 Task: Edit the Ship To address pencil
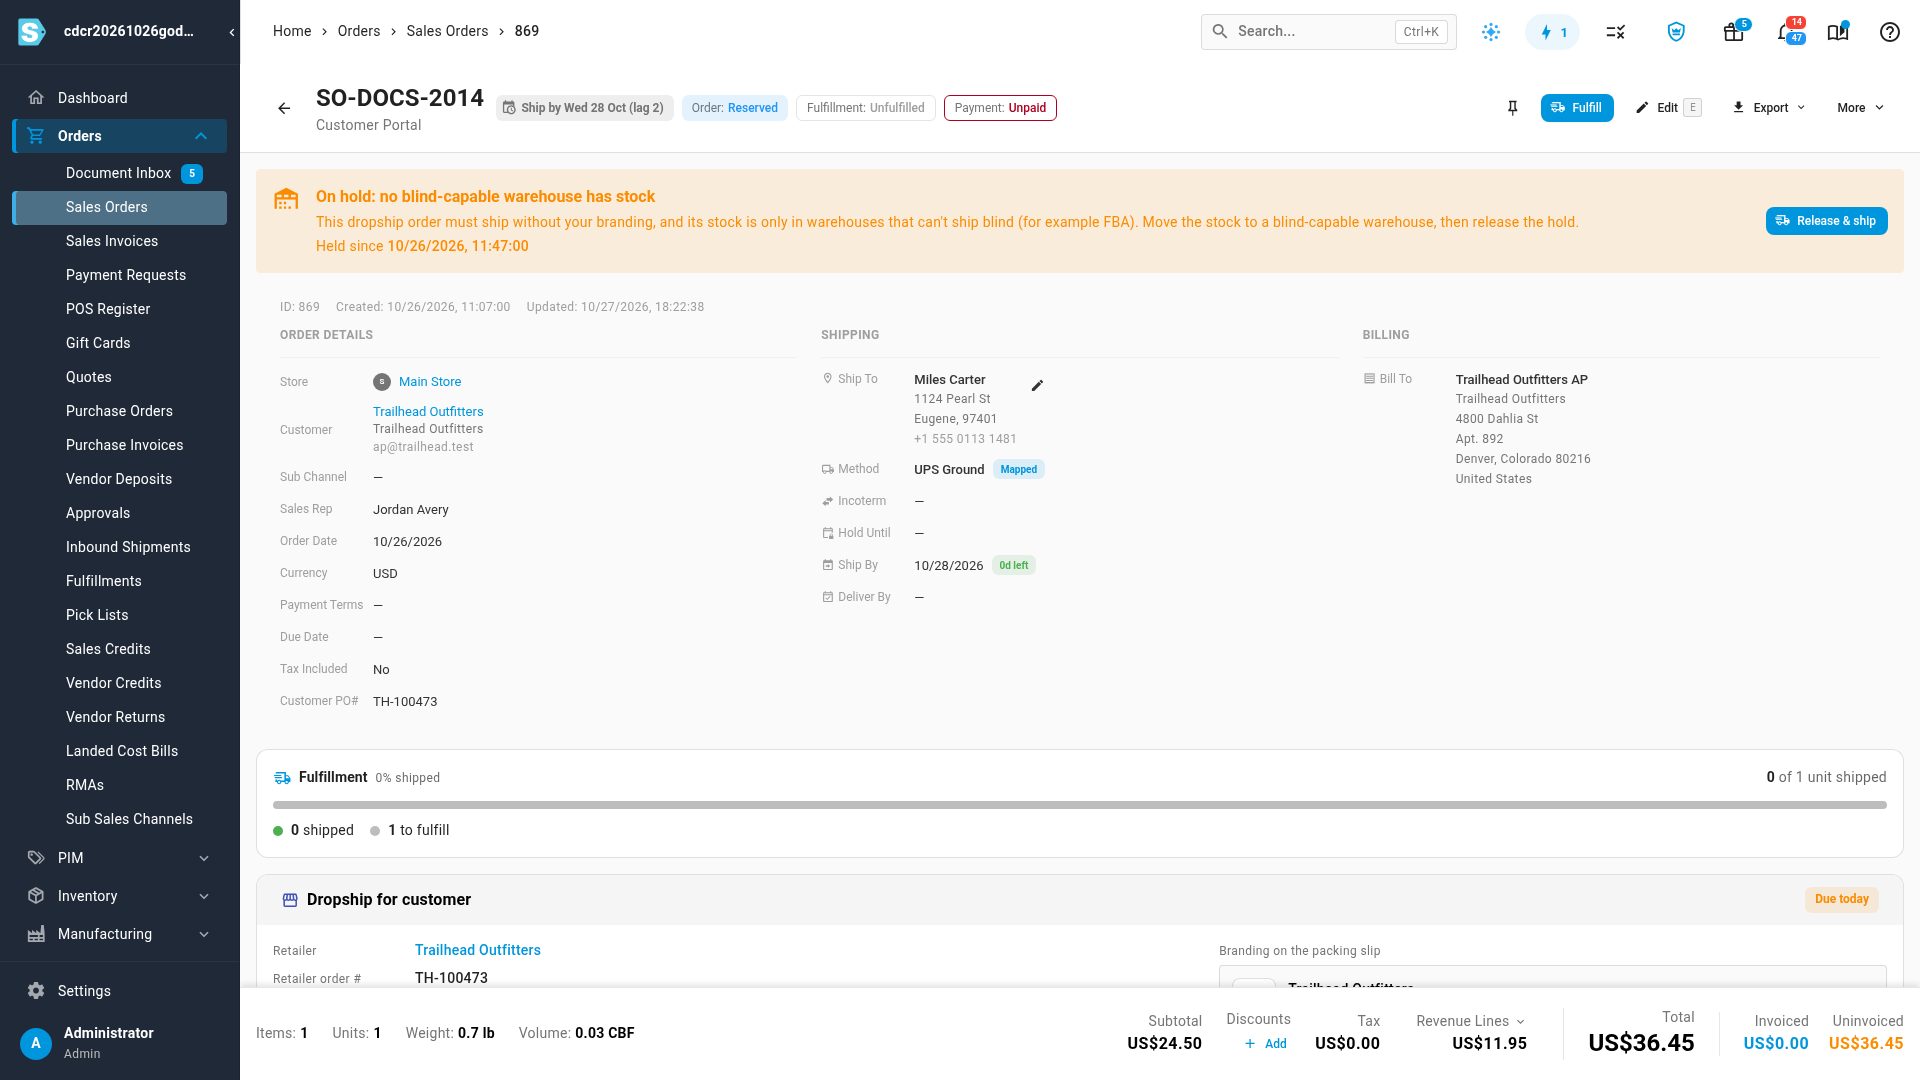[1037, 385]
